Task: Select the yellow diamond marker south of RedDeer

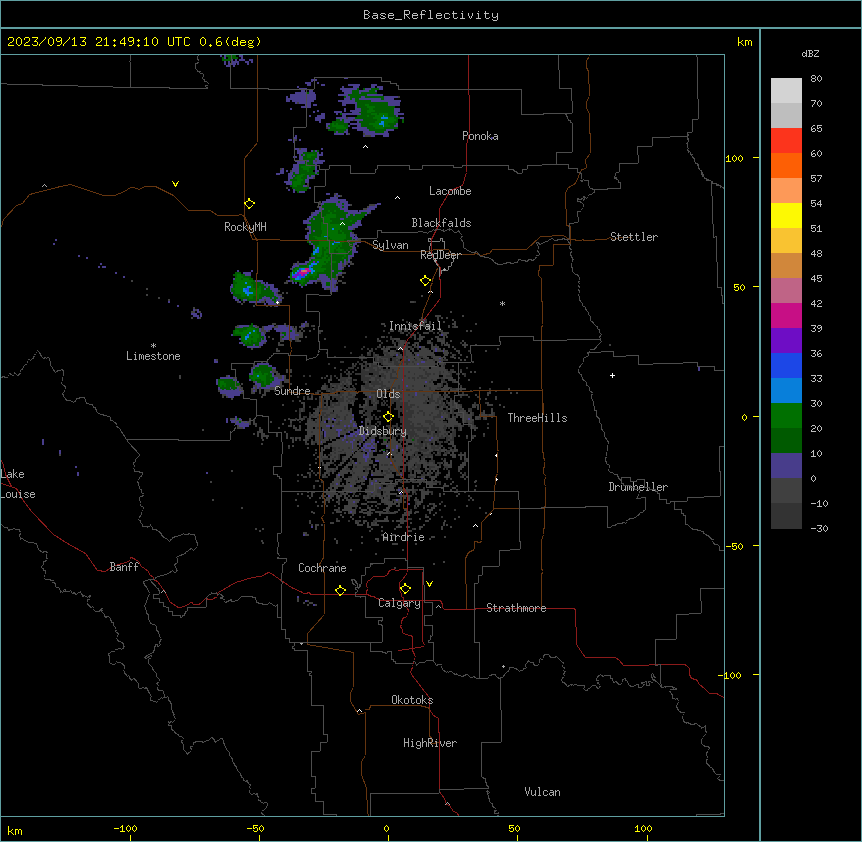Action: coord(426,281)
